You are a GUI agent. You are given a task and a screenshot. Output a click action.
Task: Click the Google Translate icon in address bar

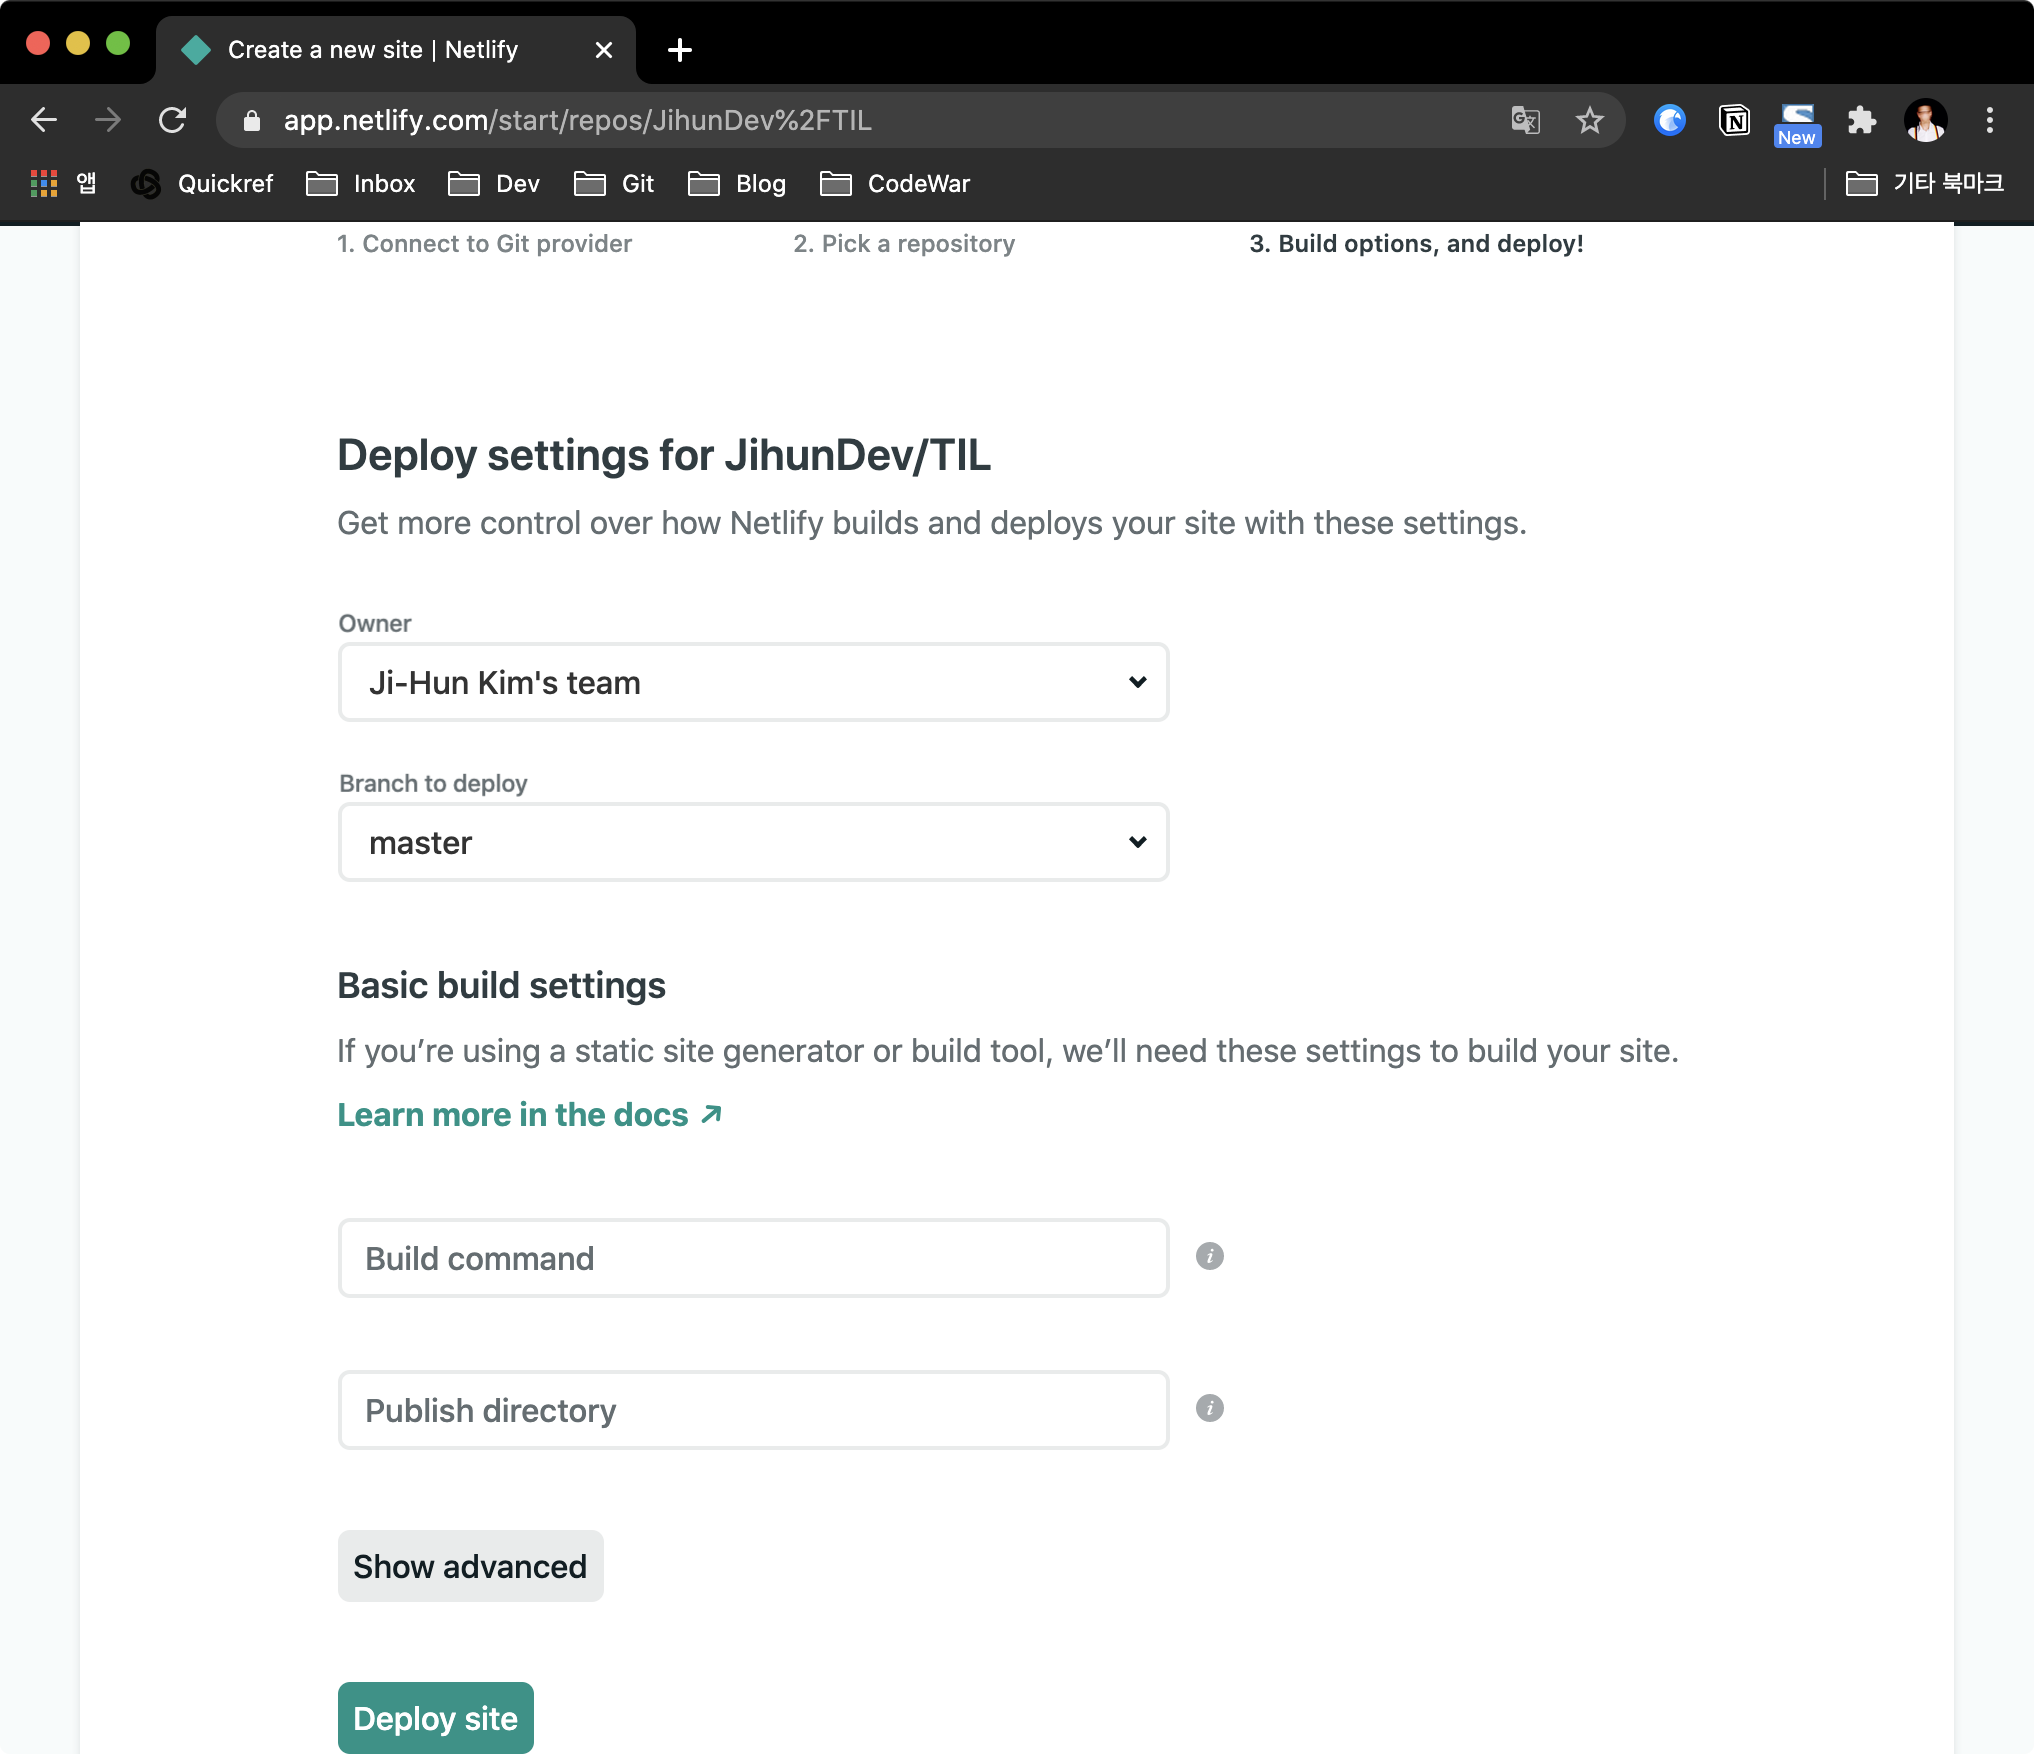(x=1524, y=121)
